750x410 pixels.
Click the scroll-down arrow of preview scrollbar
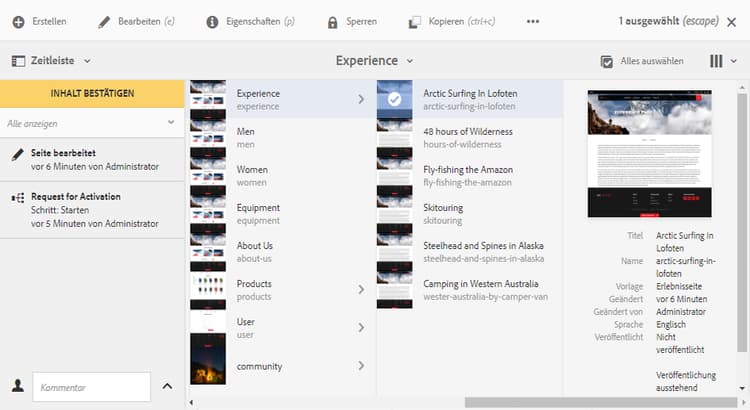(x=742, y=388)
